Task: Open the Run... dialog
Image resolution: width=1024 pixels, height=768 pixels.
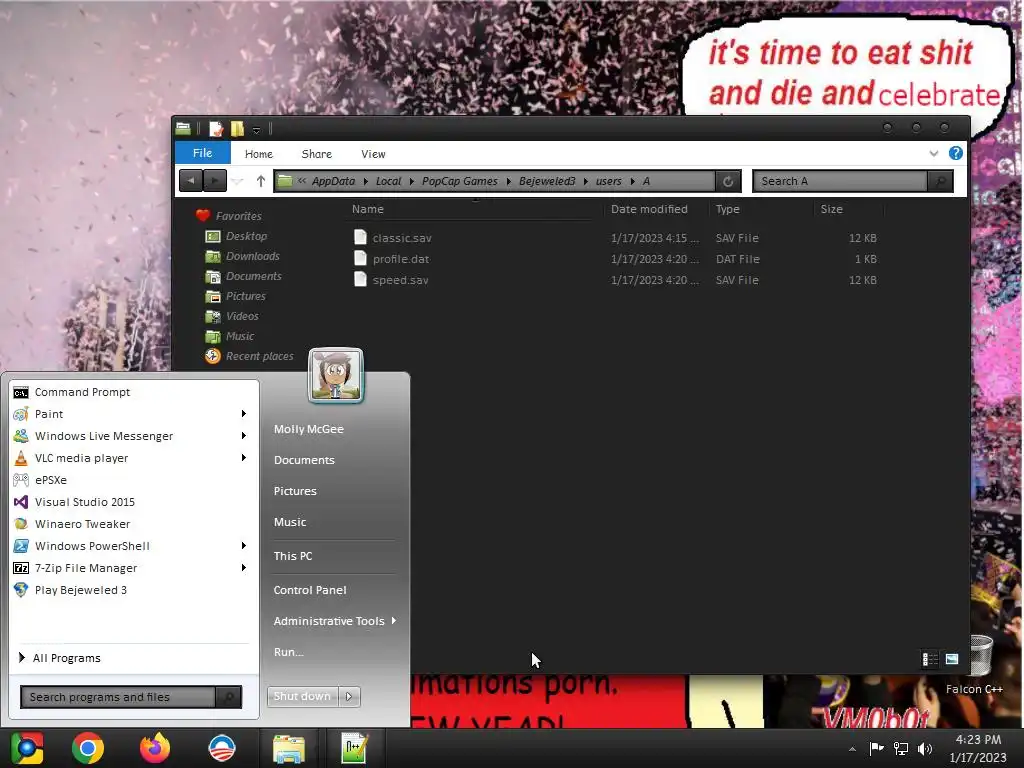Action: (288, 652)
